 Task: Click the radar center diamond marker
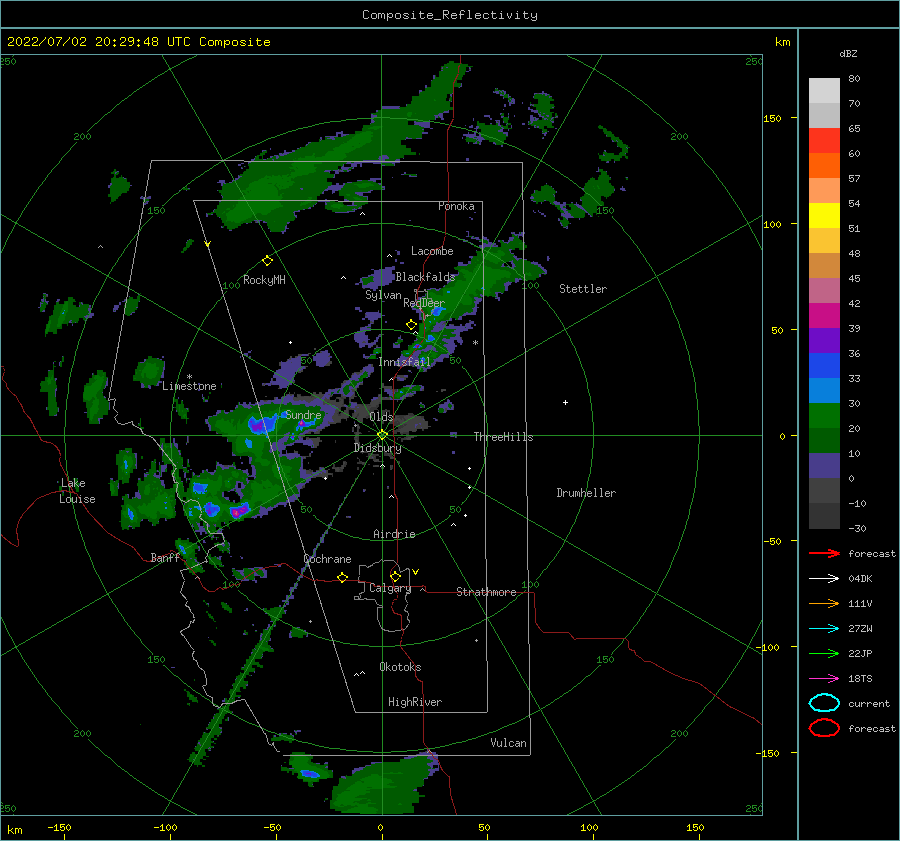coord(382,435)
